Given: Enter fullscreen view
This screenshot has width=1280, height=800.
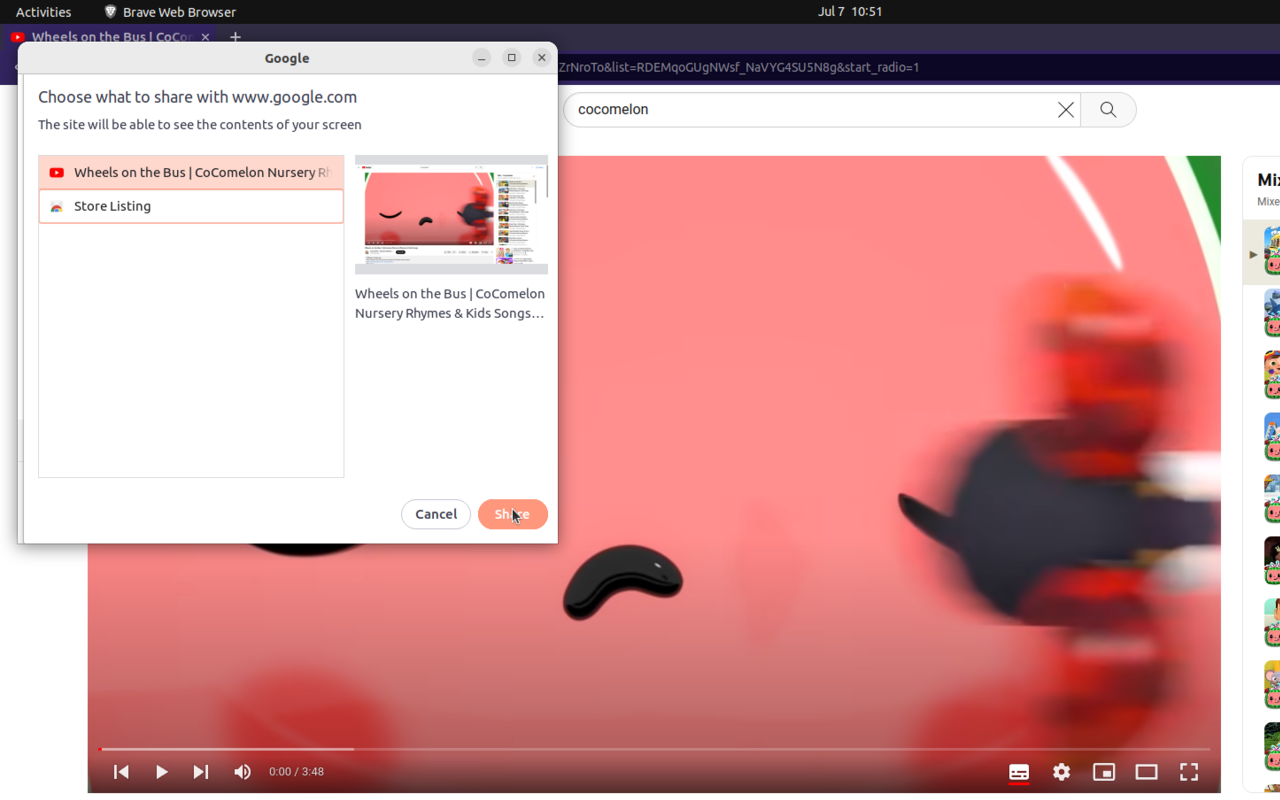Looking at the screenshot, I should [x=1189, y=771].
